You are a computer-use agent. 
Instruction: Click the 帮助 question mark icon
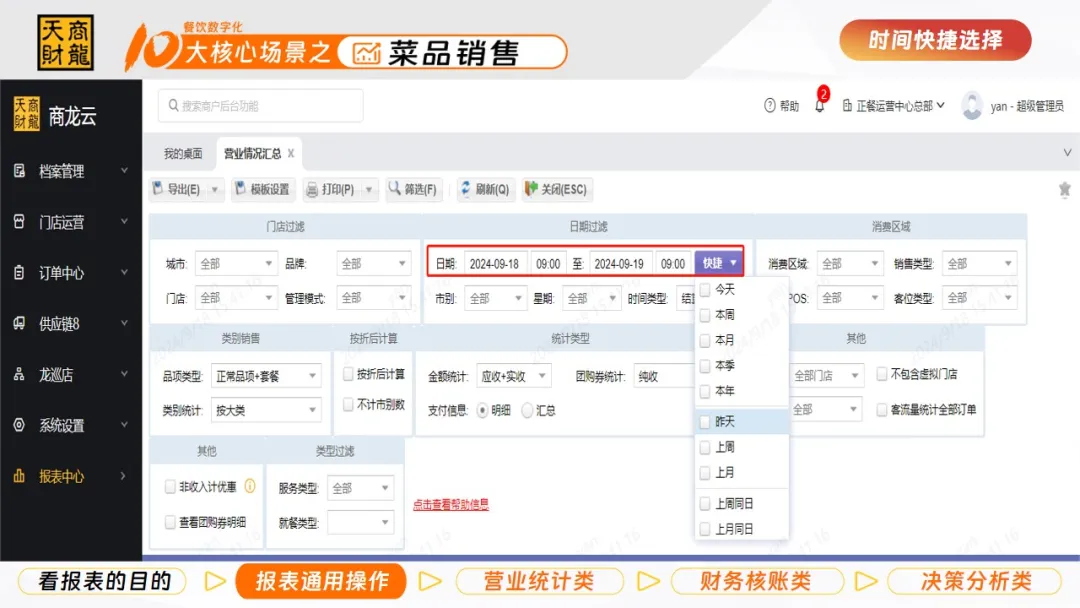(769, 105)
